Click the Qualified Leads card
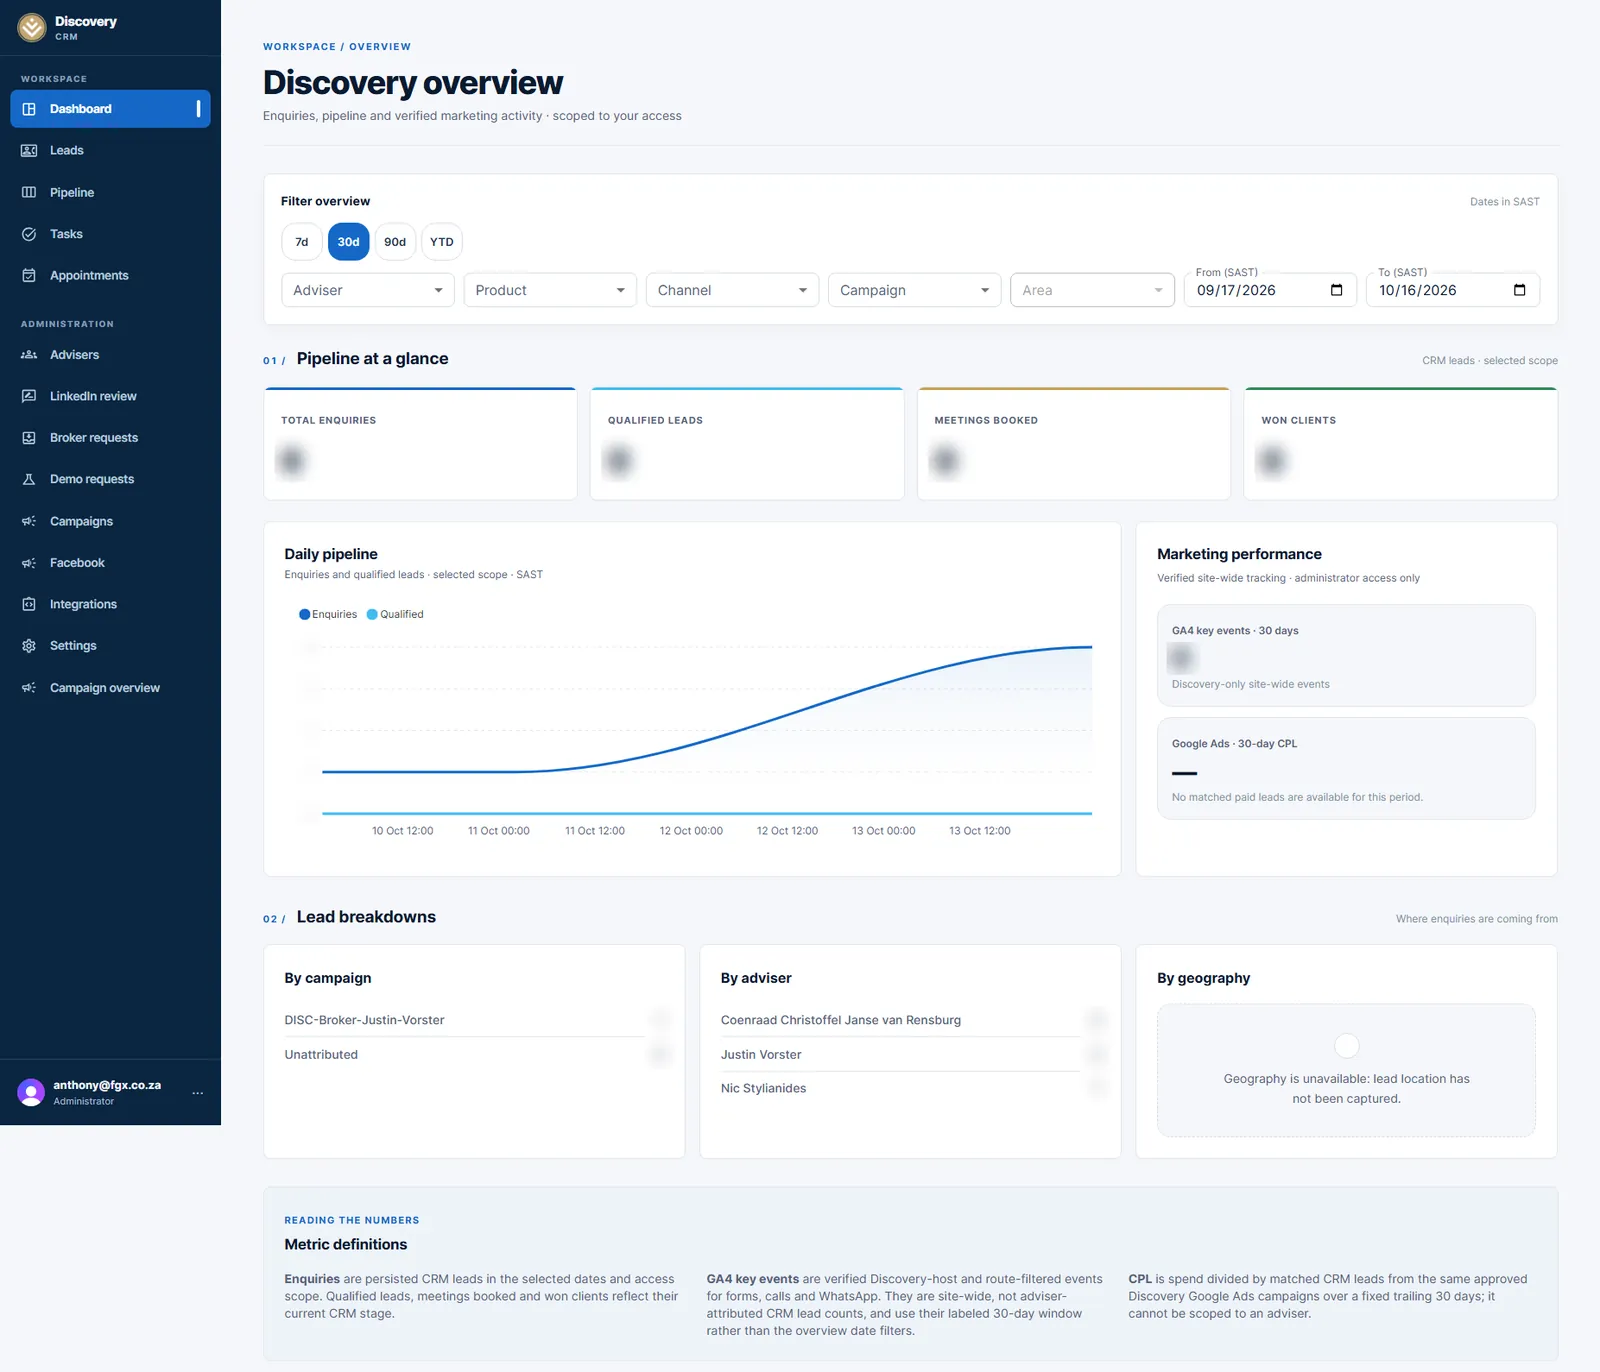This screenshot has height=1372, width=1600. pyautogui.click(x=747, y=444)
